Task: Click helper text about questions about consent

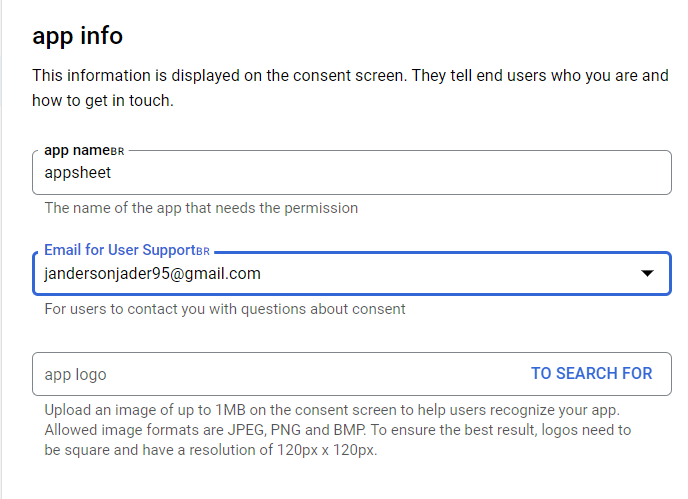Action: tap(225, 309)
